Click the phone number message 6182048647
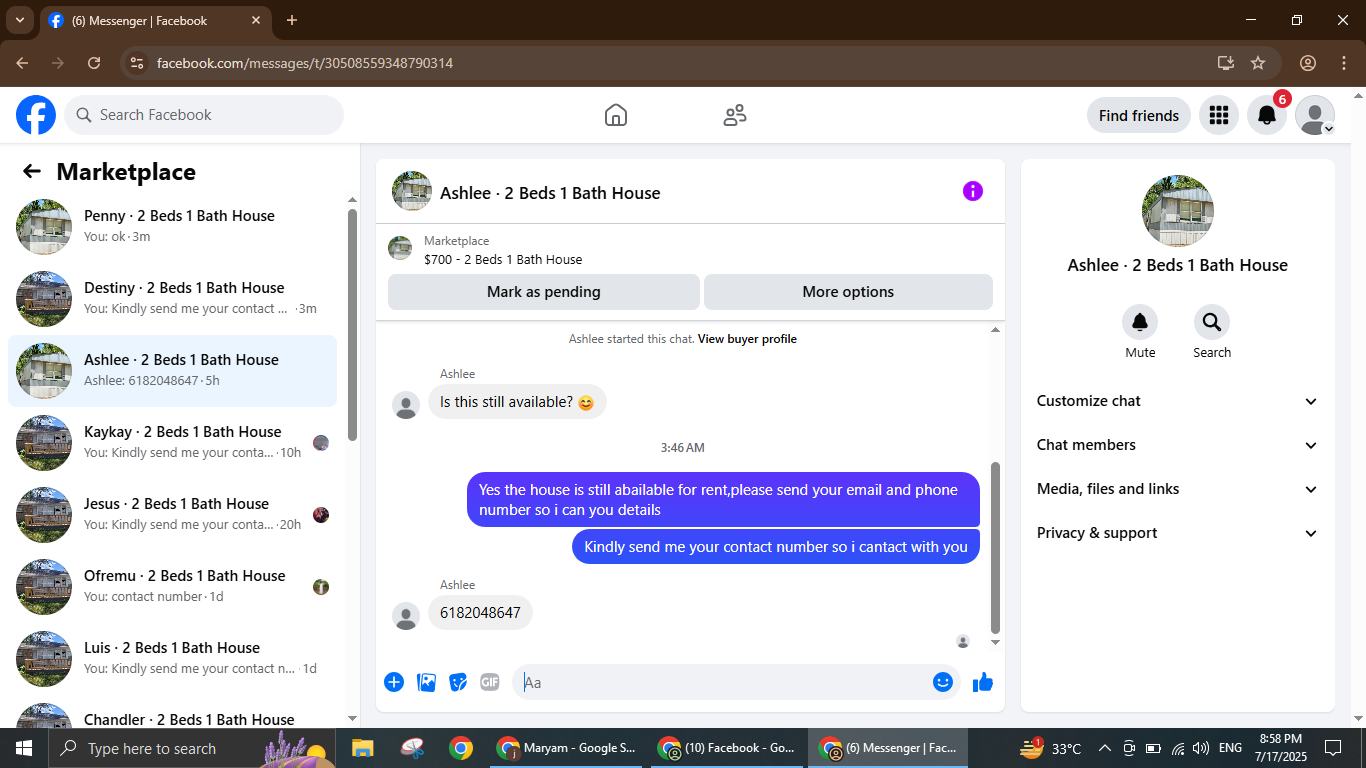The width and height of the screenshot is (1366, 768). [480, 613]
